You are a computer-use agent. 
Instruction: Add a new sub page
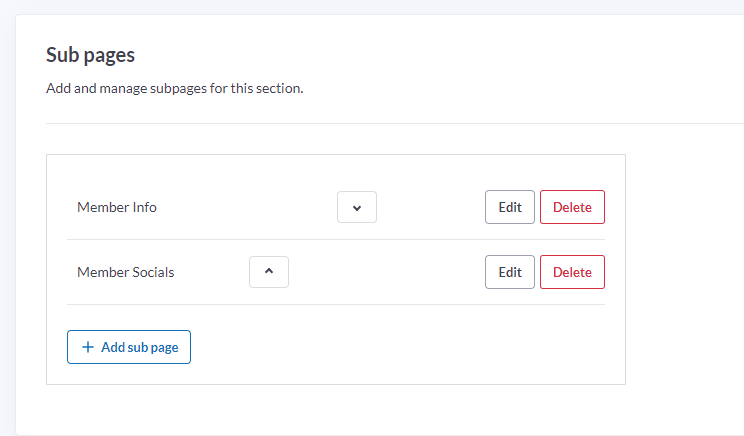tap(129, 347)
